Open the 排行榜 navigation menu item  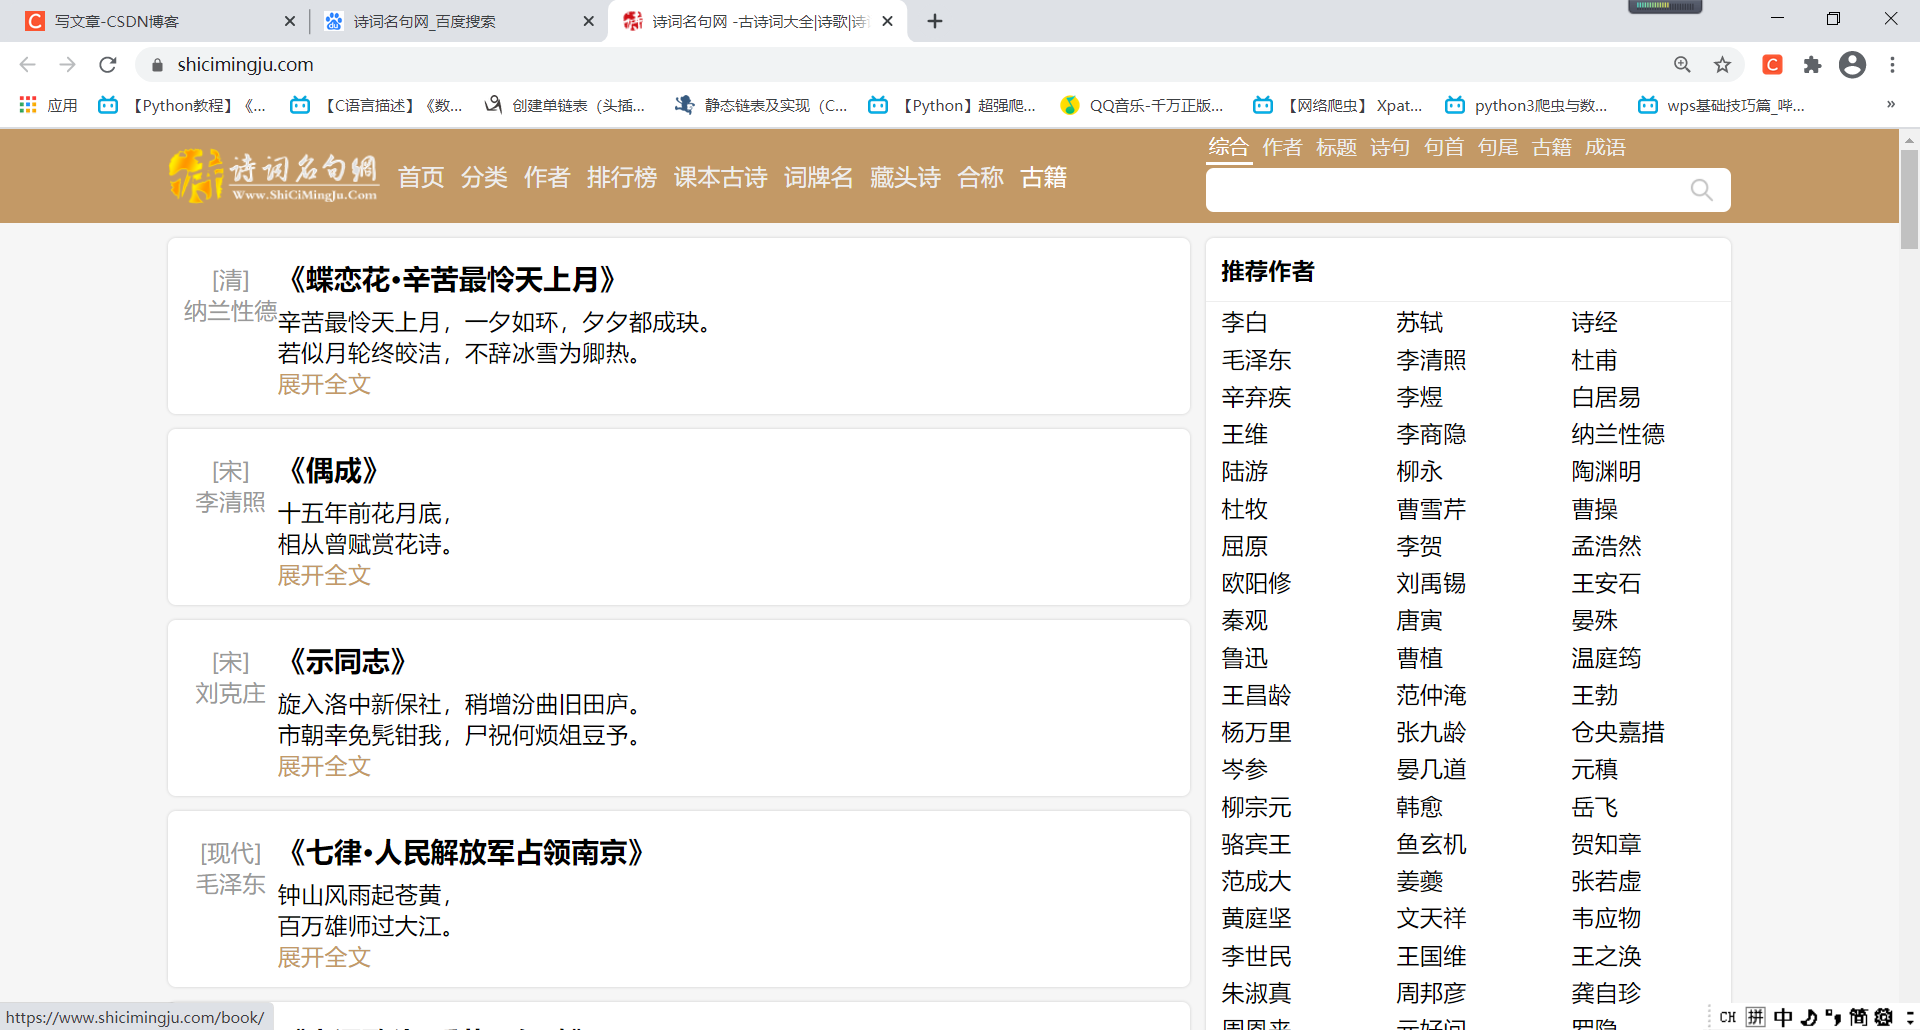pos(622,177)
